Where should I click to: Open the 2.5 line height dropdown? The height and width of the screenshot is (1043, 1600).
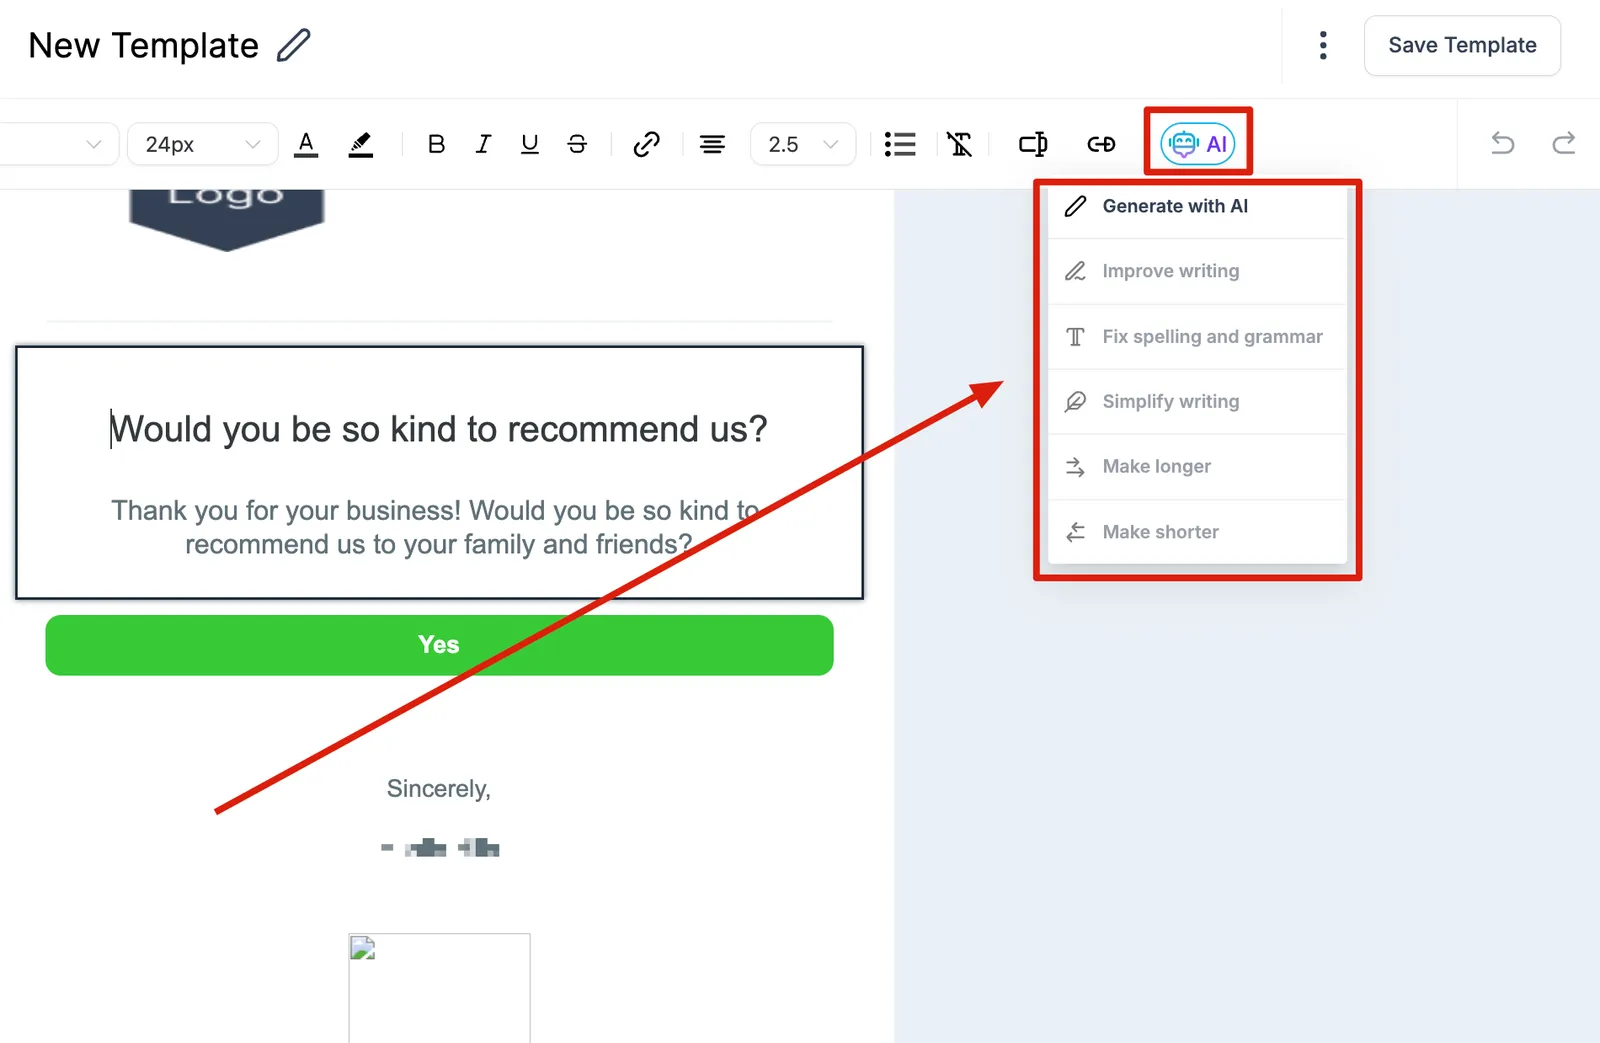[803, 144]
